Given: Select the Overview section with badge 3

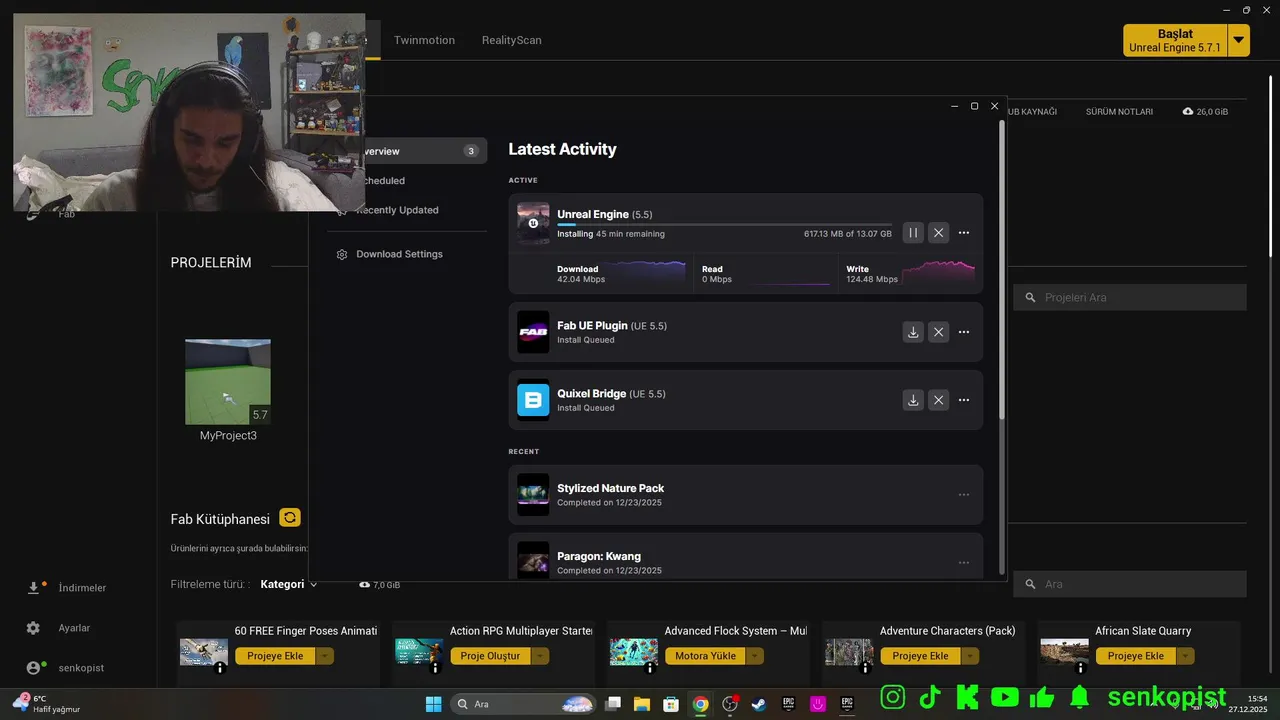Looking at the screenshot, I should click(x=424, y=151).
